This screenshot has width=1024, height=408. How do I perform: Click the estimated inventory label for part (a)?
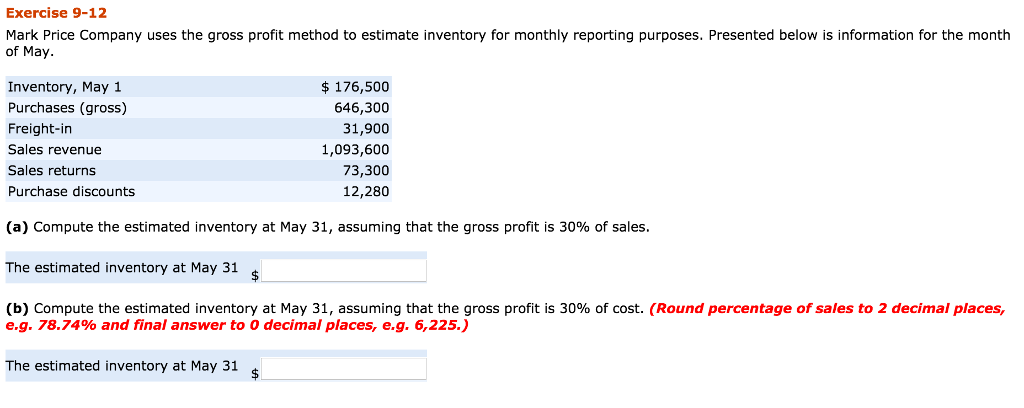click(122, 268)
